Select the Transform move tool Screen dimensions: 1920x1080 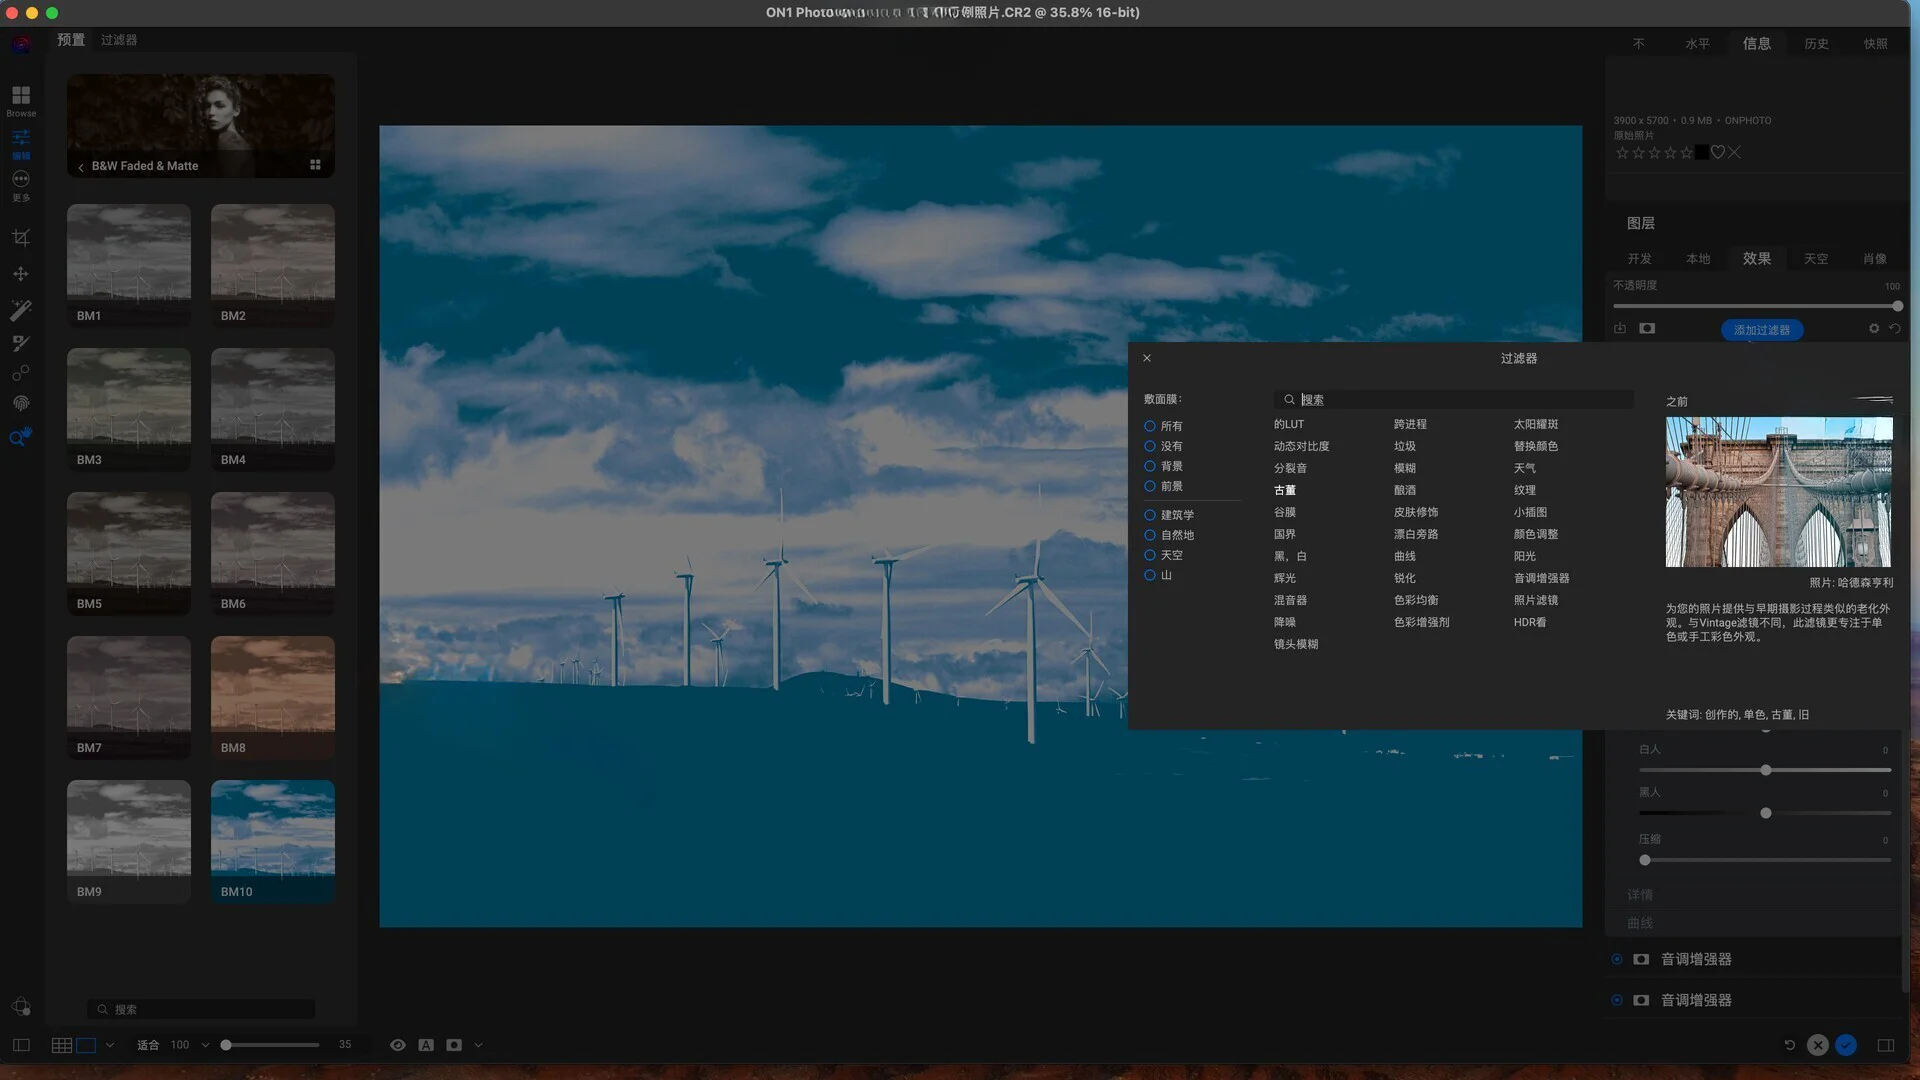coord(21,274)
